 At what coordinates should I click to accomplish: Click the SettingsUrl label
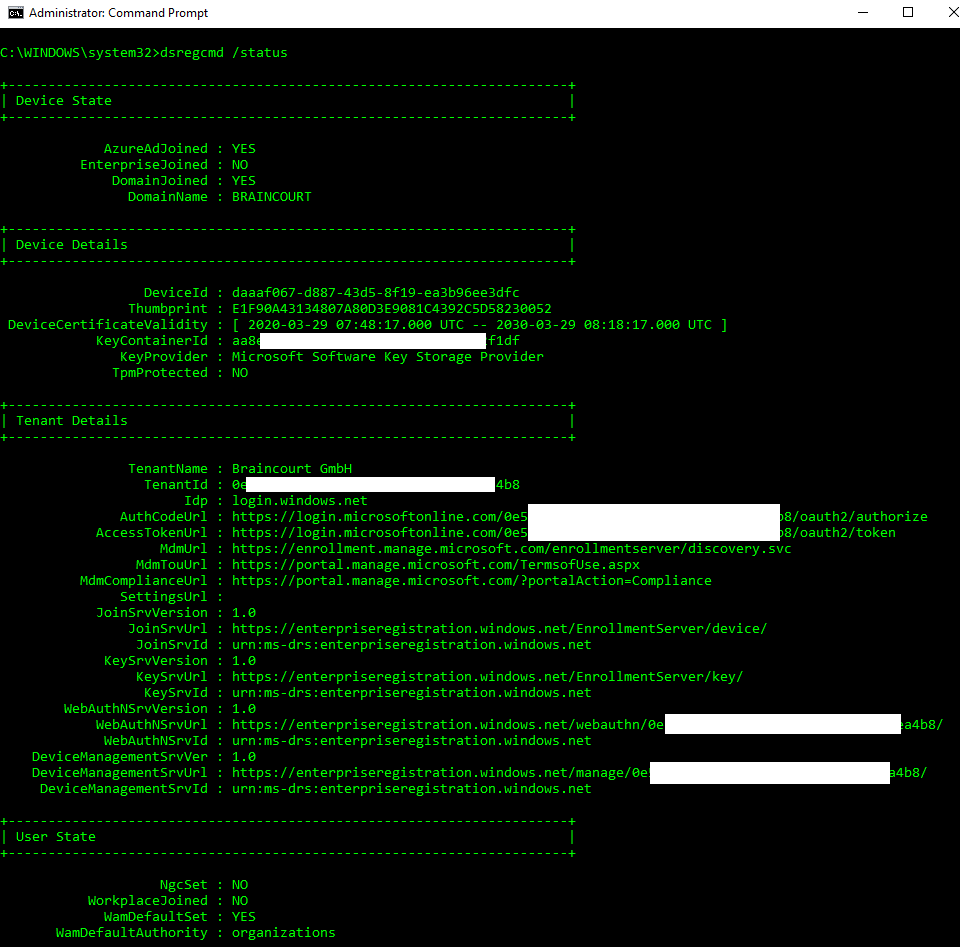click(x=163, y=596)
